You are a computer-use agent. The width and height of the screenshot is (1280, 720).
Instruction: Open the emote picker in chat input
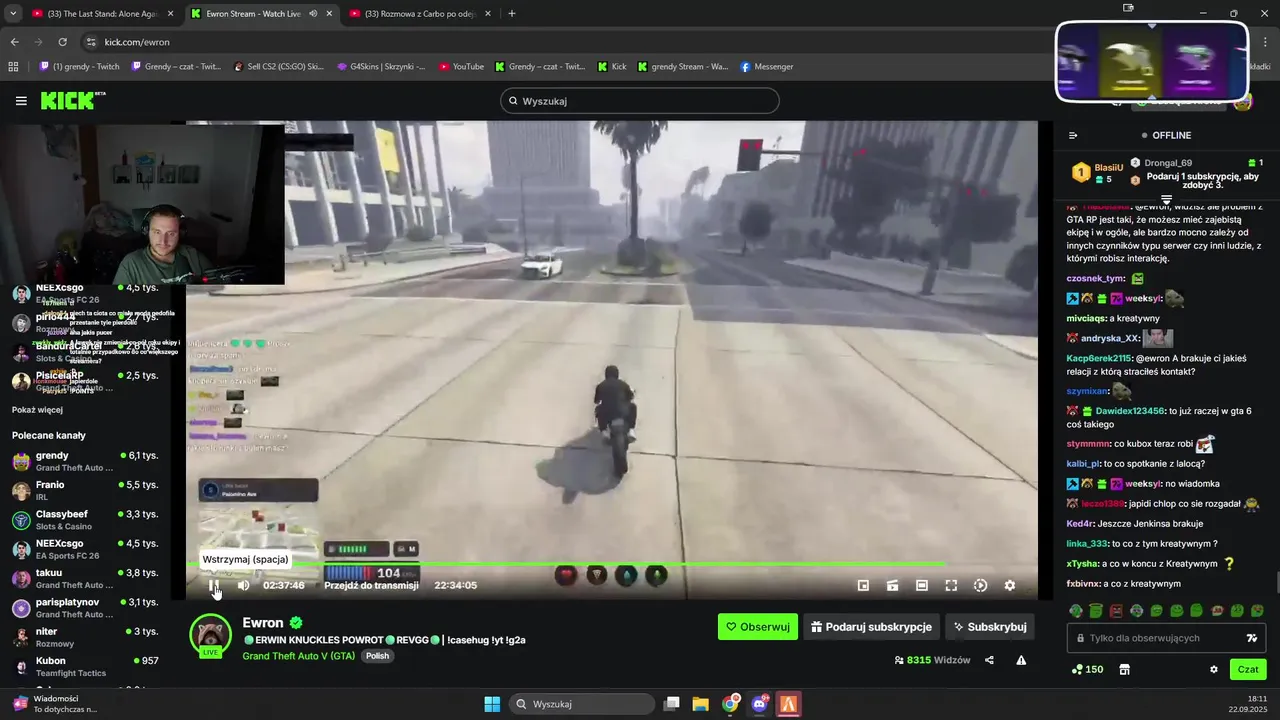coord(1251,638)
